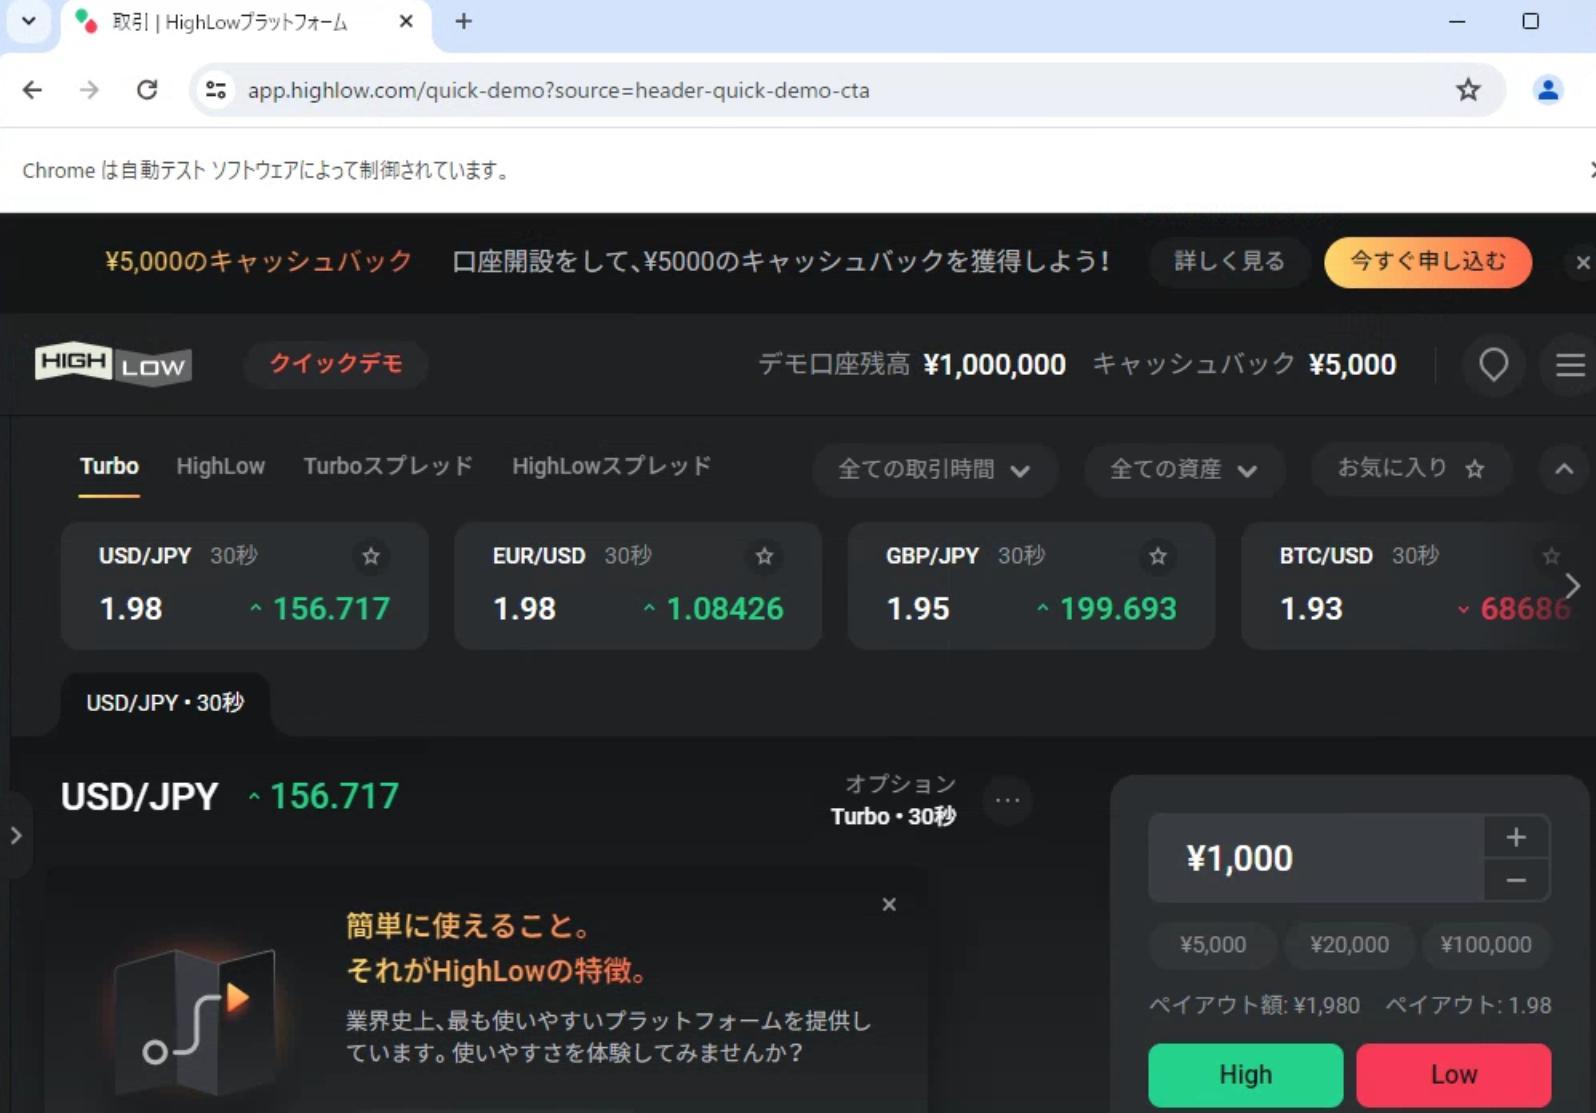The height and width of the screenshot is (1113, 1596).
Task: Switch to the Turboスプレッド tab
Action: pos(388,466)
